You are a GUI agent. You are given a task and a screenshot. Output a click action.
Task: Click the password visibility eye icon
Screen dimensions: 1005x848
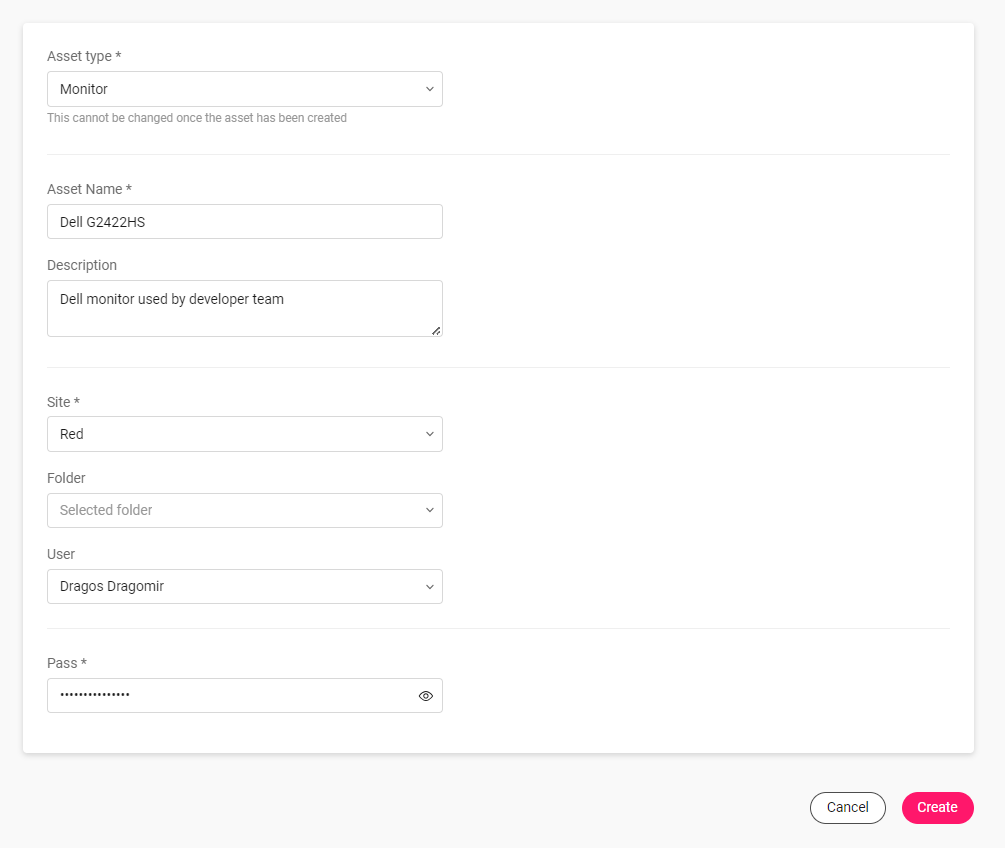[425, 695]
